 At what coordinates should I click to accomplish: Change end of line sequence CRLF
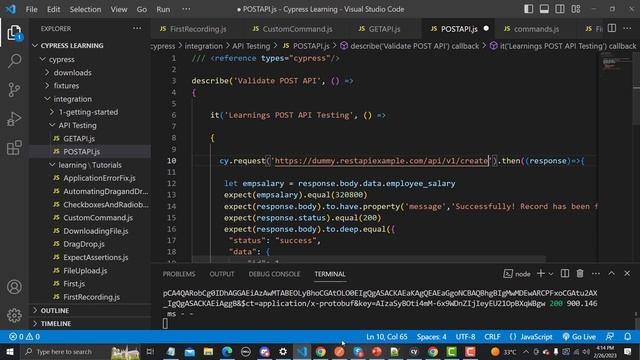492,337
